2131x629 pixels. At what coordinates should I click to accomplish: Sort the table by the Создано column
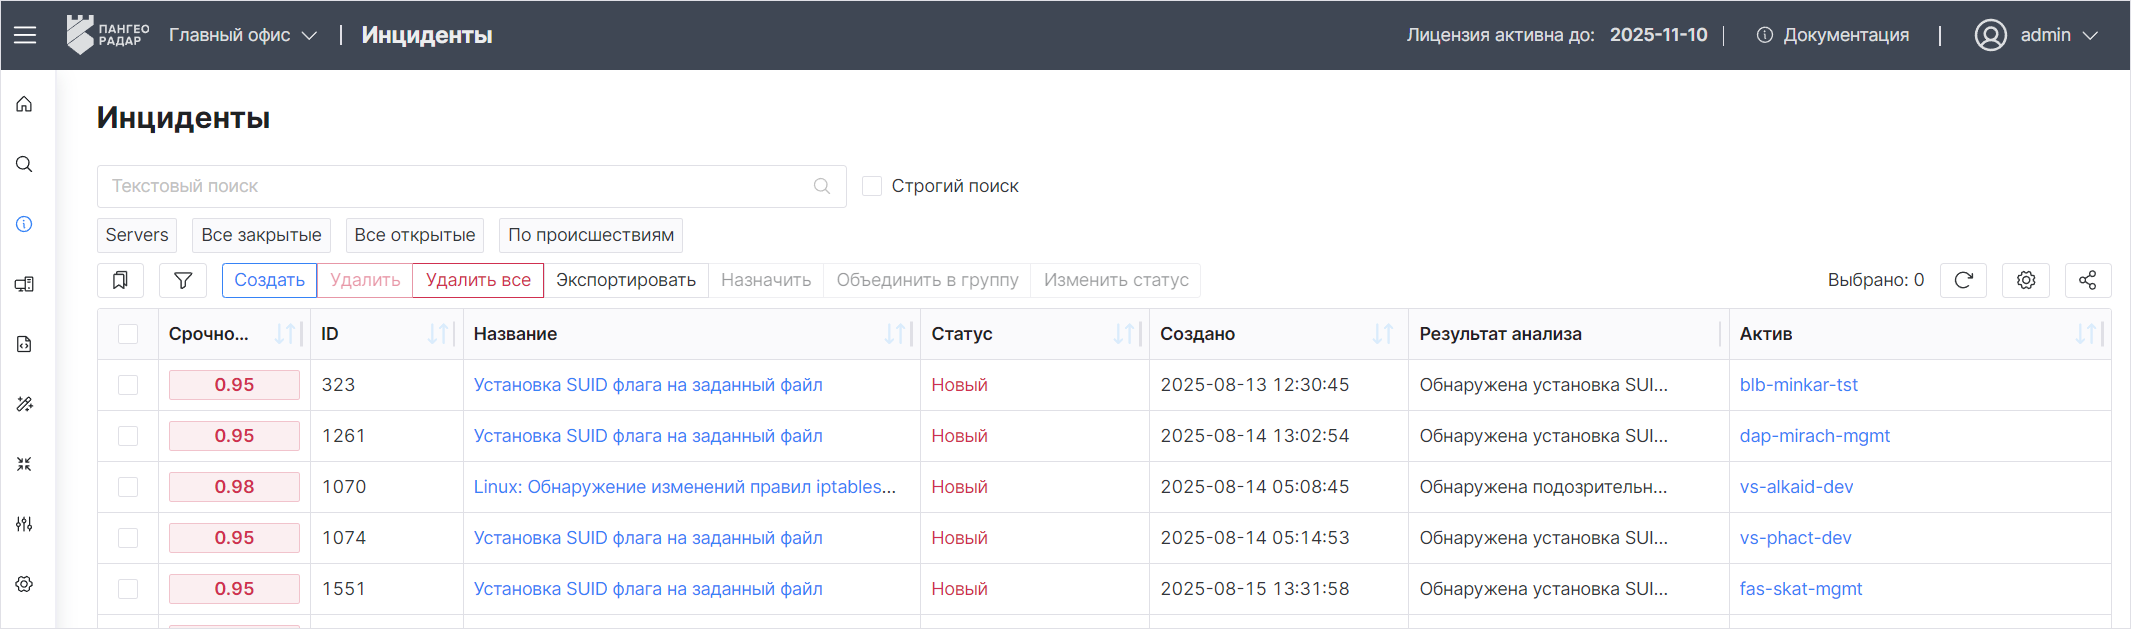coord(1382,334)
